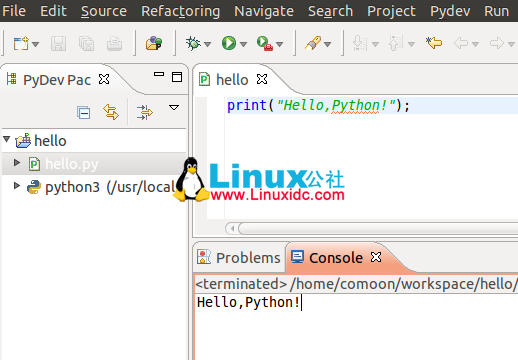
Task: Click the green Run button
Action: pyautogui.click(x=229, y=43)
